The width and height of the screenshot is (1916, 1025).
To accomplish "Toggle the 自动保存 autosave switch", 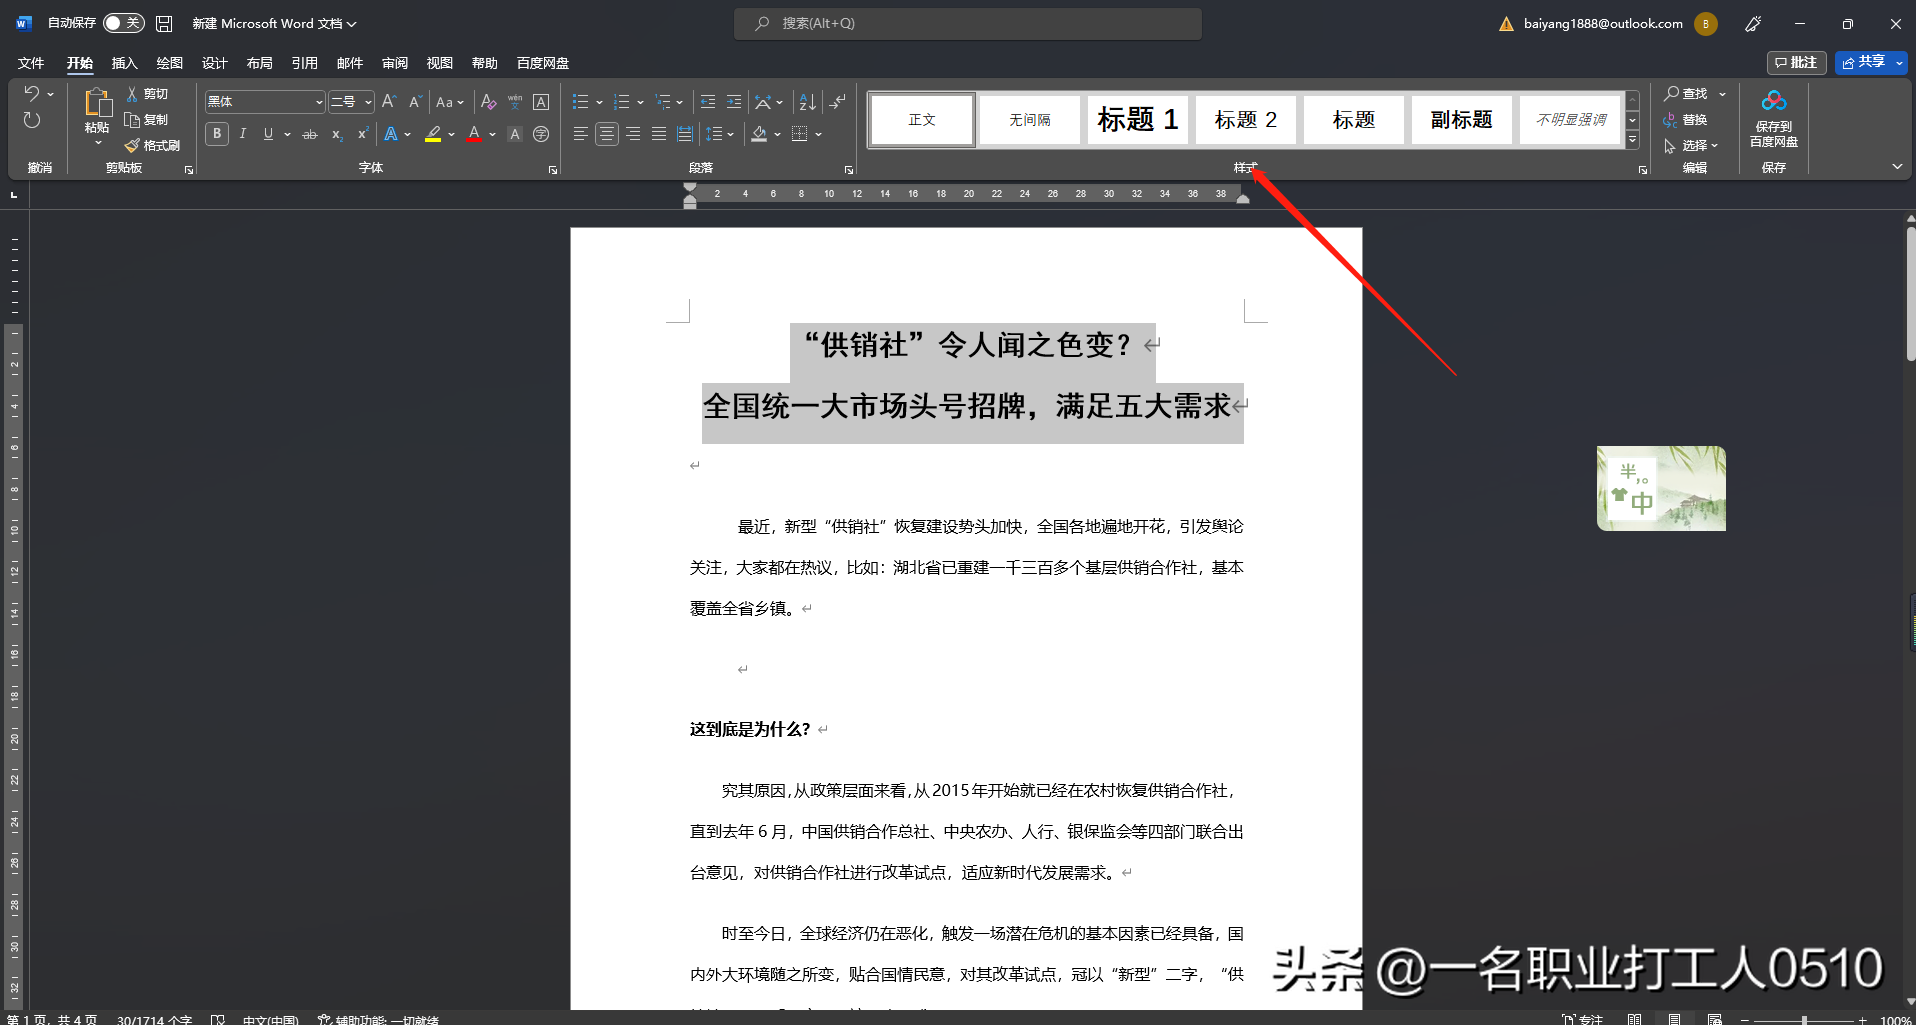I will [x=124, y=23].
